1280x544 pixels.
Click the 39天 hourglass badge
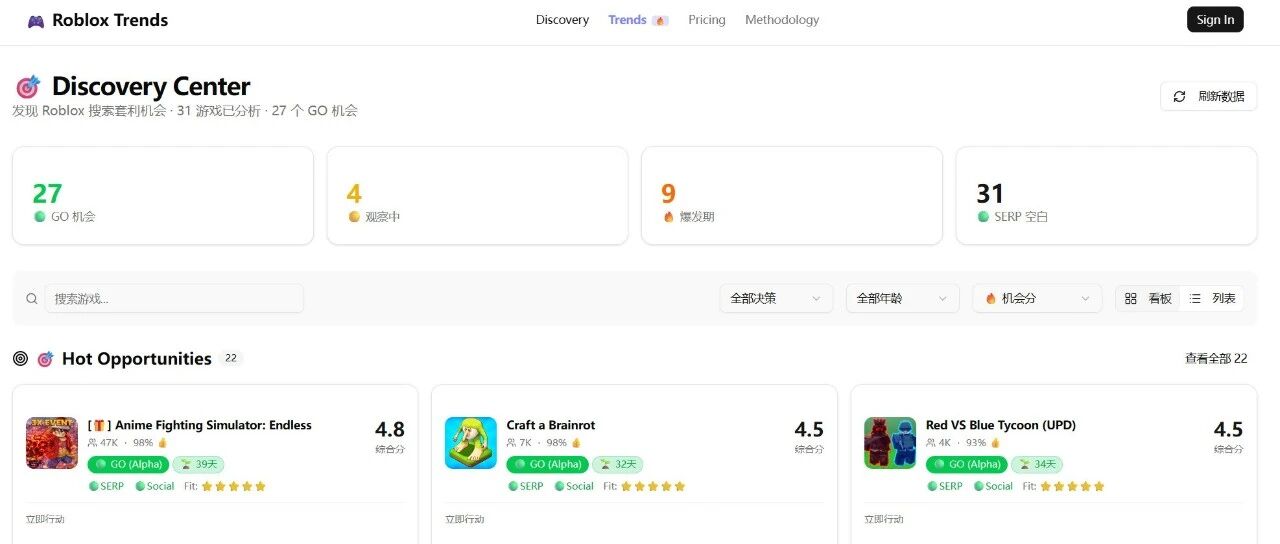click(x=198, y=464)
